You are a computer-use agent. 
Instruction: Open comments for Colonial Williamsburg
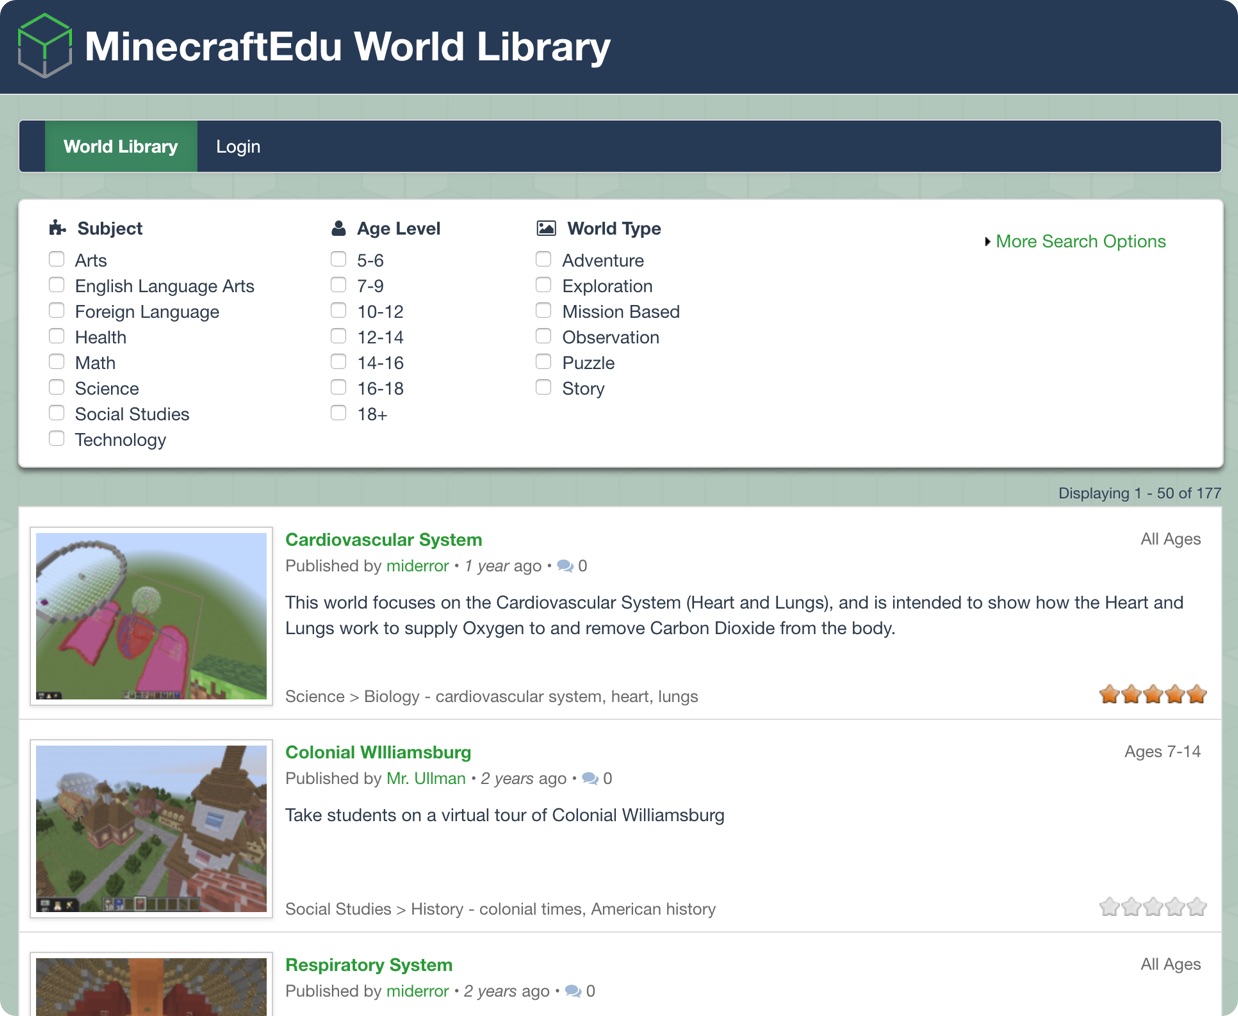pyautogui.click(x=590, y=778)
